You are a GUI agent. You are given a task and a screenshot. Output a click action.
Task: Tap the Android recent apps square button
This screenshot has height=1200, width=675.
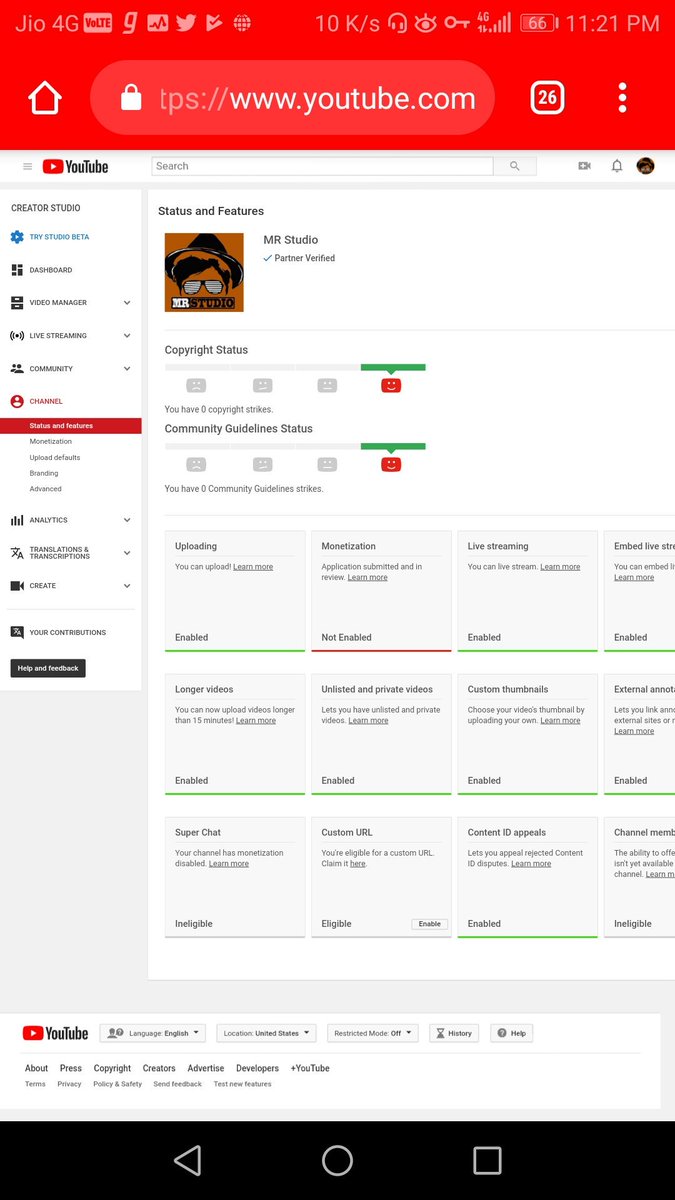click(x=487, y=1160)
